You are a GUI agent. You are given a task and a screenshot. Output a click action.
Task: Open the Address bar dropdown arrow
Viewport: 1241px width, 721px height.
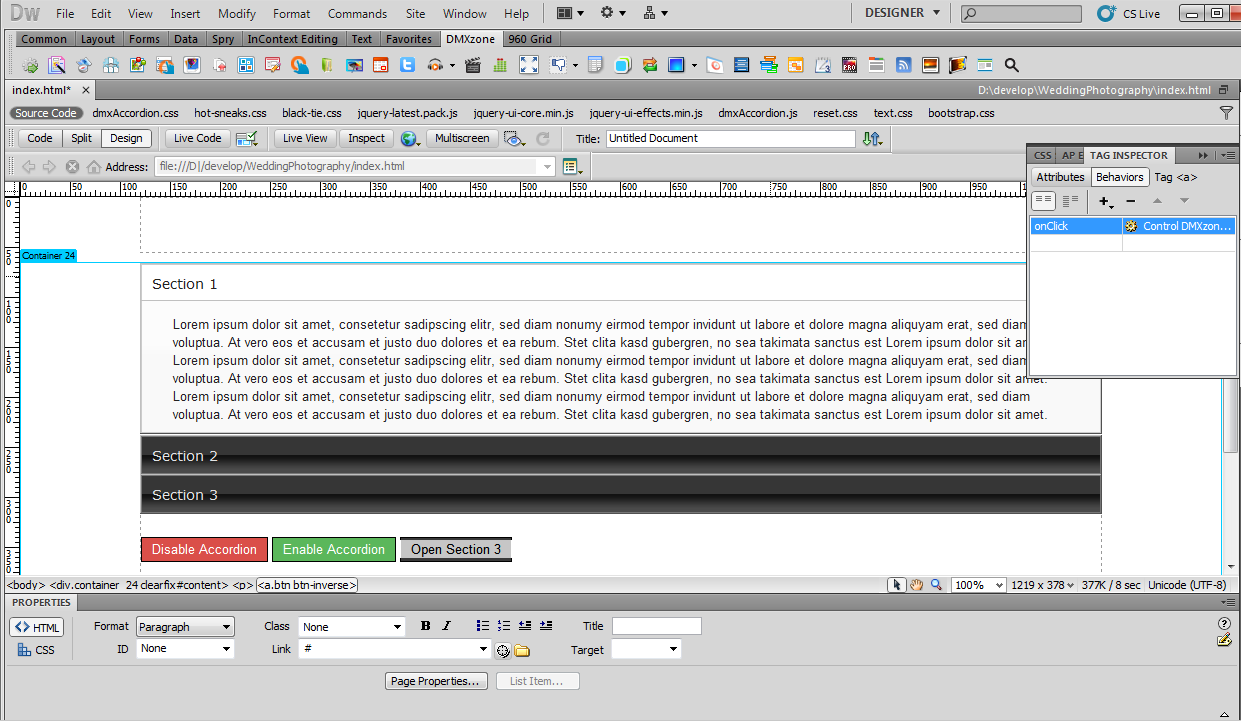[x=547, y=167]
